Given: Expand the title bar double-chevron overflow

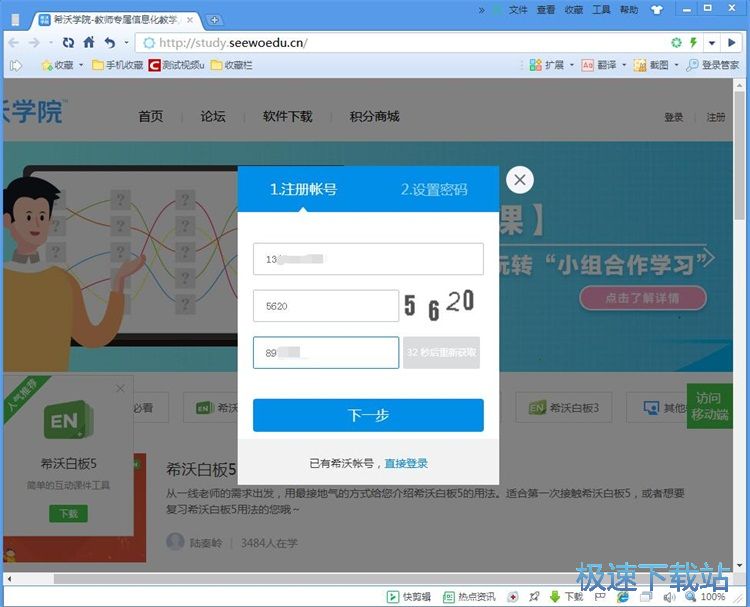Looking at the screenshot, I should point(482,10).
